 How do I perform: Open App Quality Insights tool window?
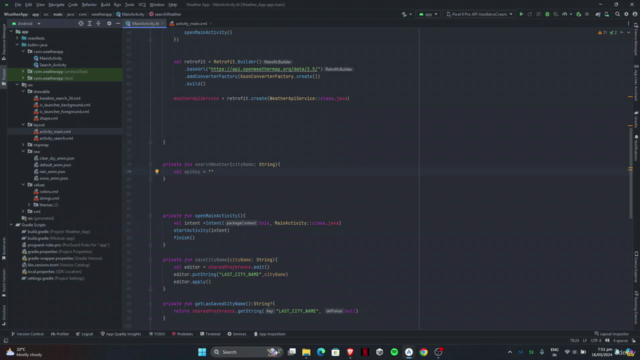click(x=120, y=334)
